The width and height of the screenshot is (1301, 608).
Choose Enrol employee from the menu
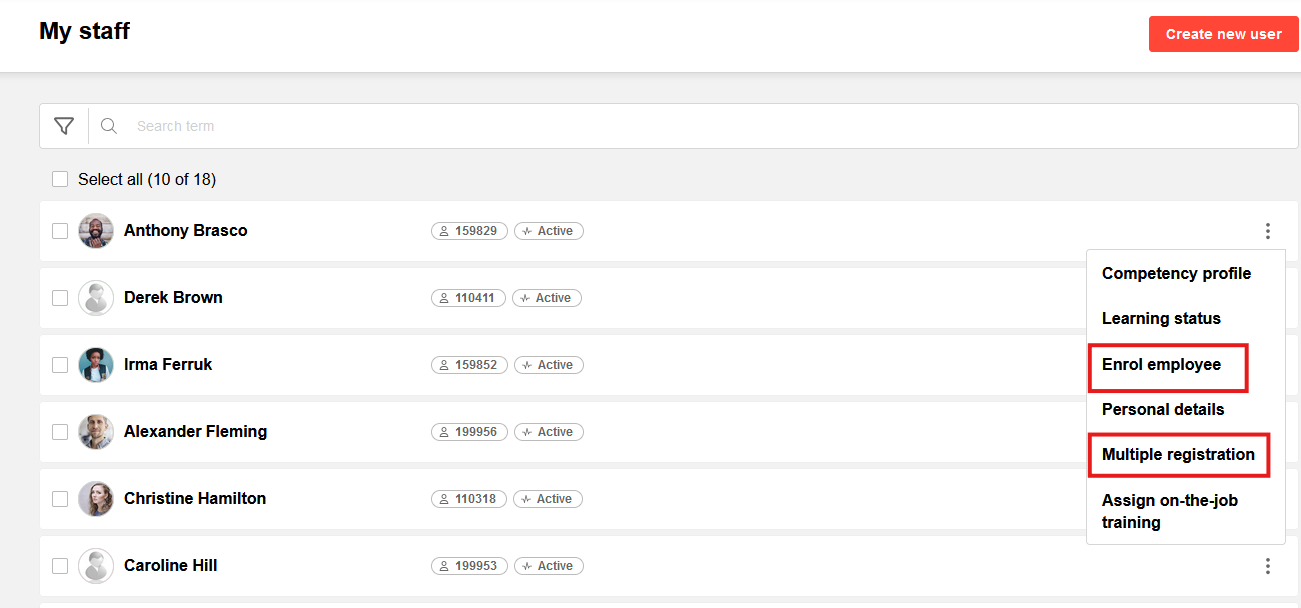click(x=1161, y=365)
